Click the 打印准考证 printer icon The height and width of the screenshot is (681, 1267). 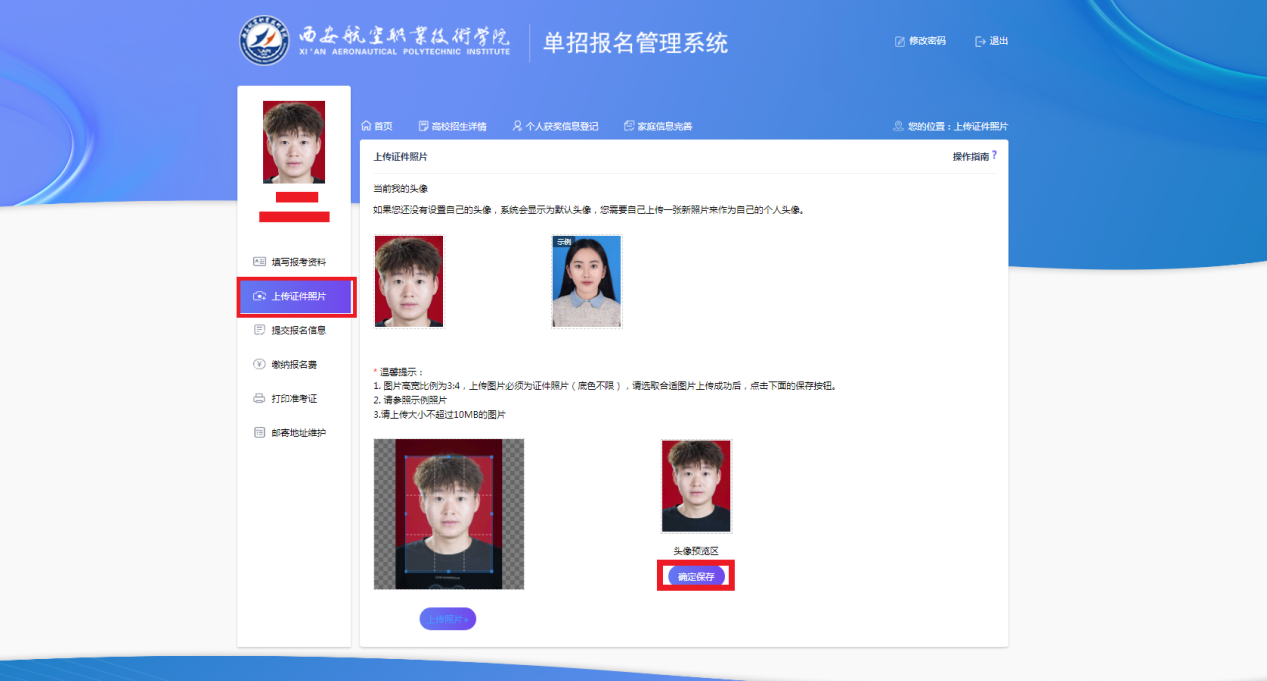259,398
